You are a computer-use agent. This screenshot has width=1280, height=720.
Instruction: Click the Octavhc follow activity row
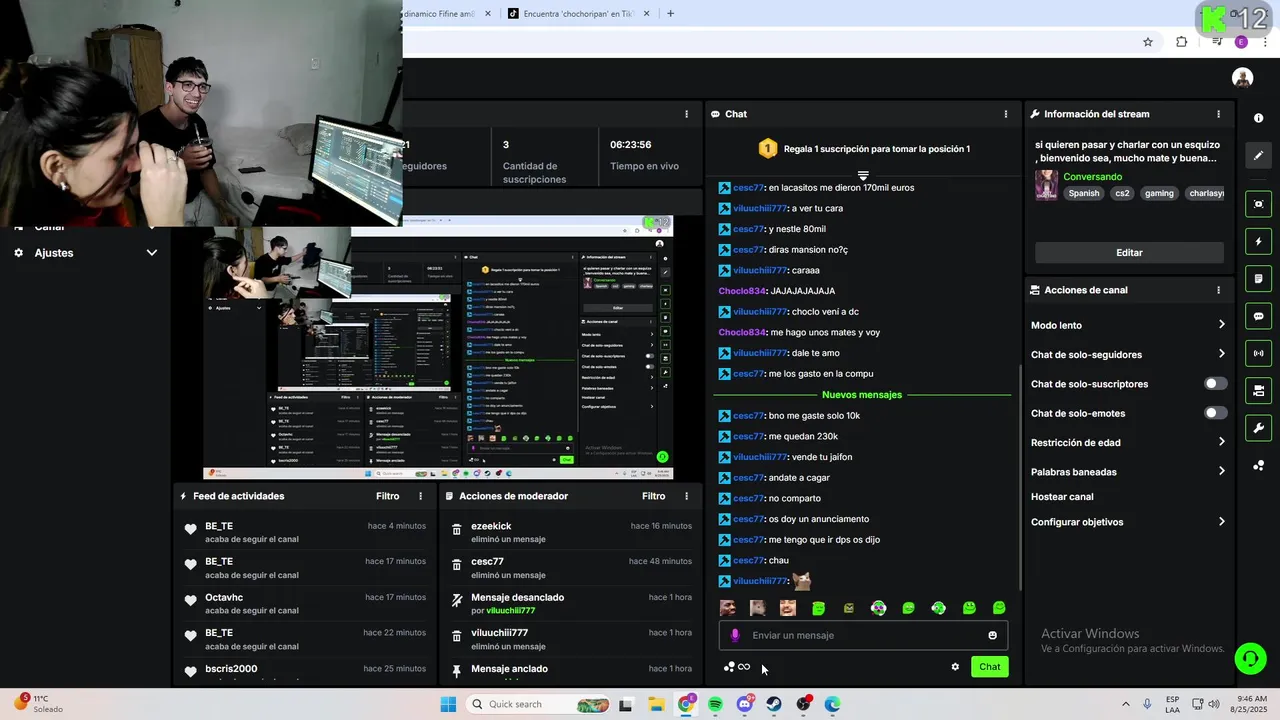point(305,604)
